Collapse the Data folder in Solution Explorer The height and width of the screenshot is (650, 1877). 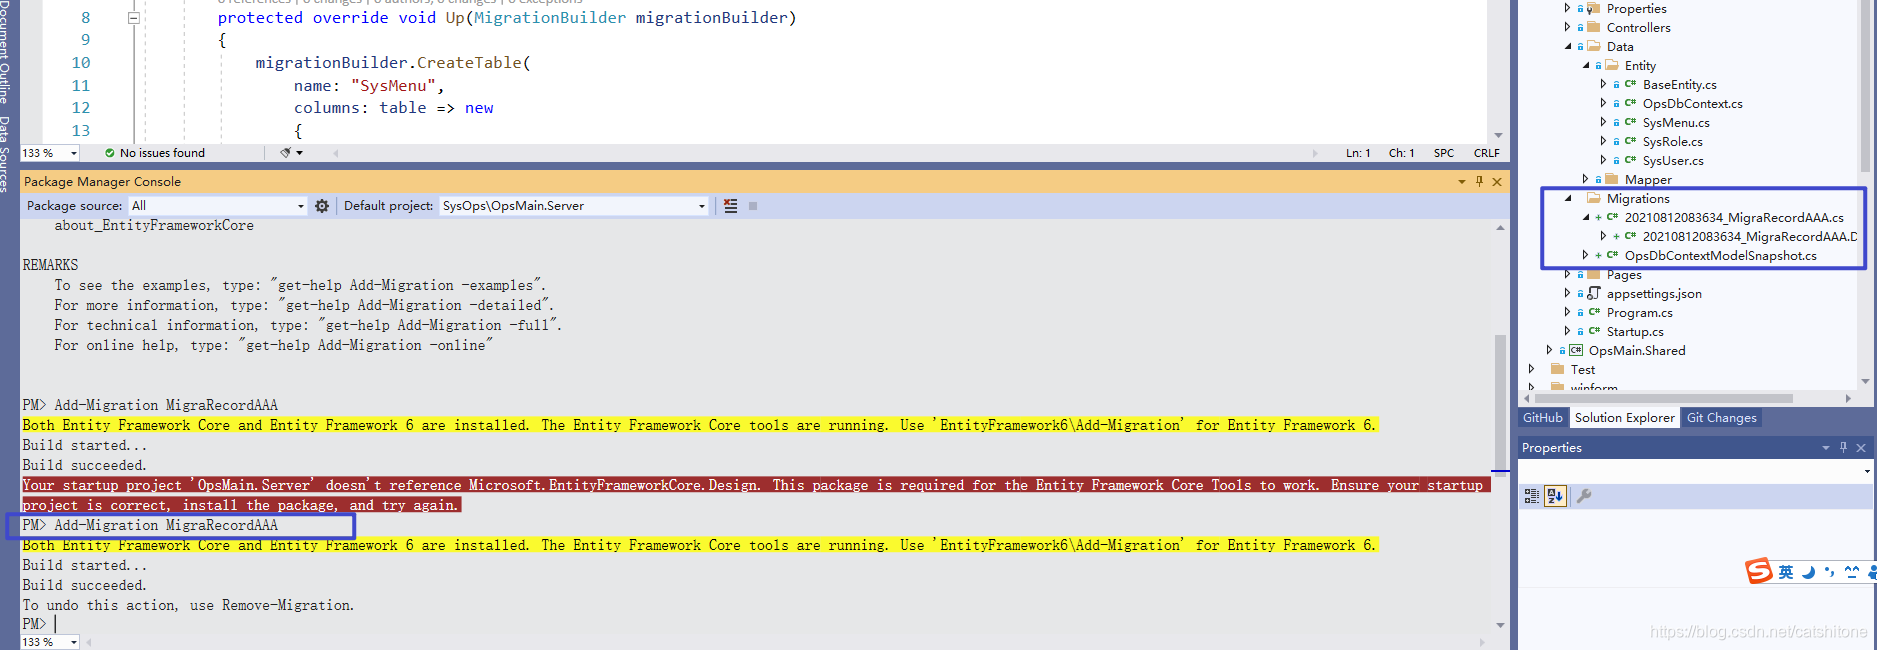[1567, 47]
